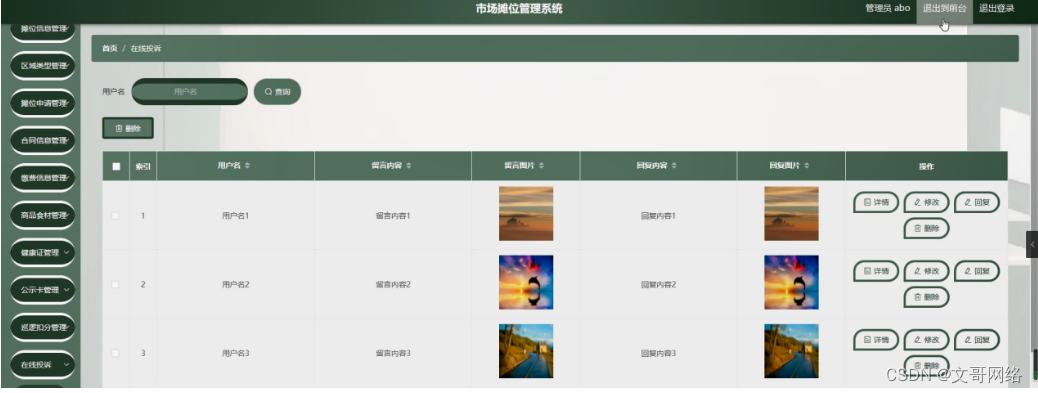Open 回复图片 thumbnail for 用户名2
Screen dimensions: 1038x393
[x=791, y=283]
